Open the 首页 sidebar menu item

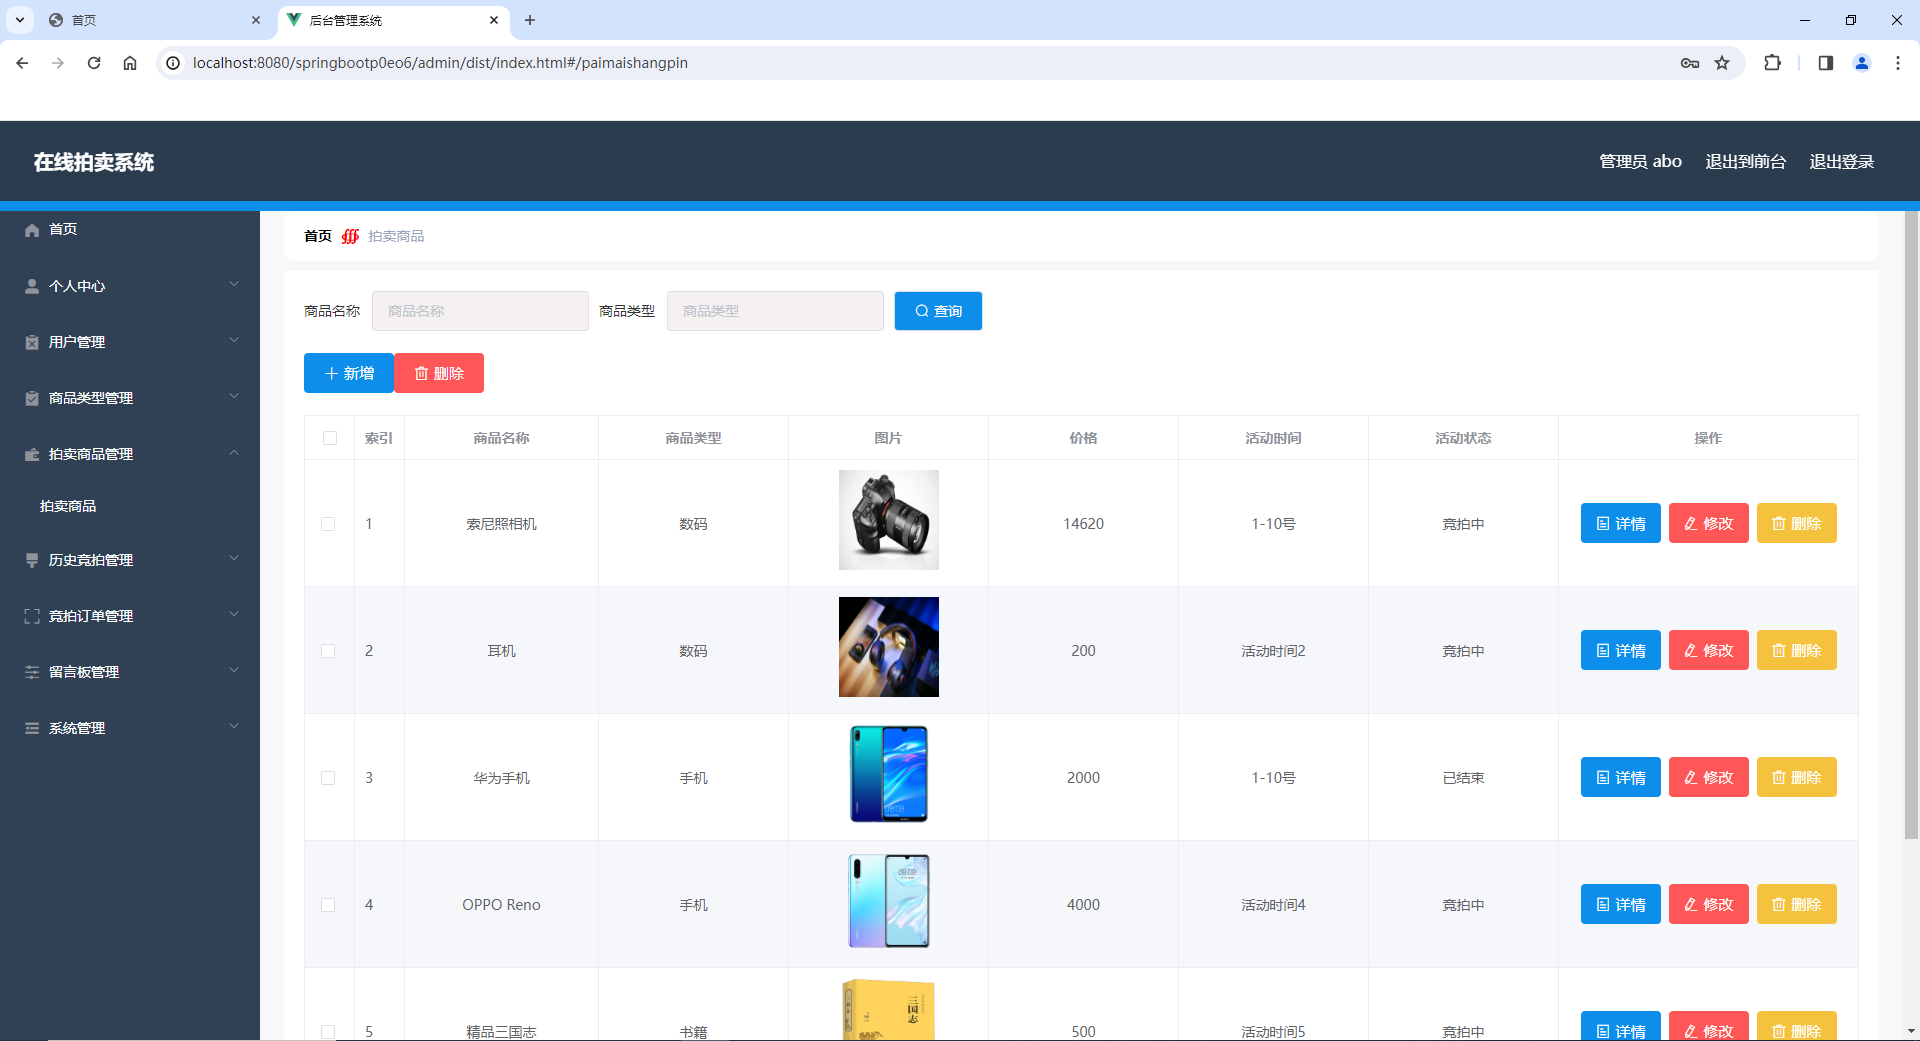130,230
